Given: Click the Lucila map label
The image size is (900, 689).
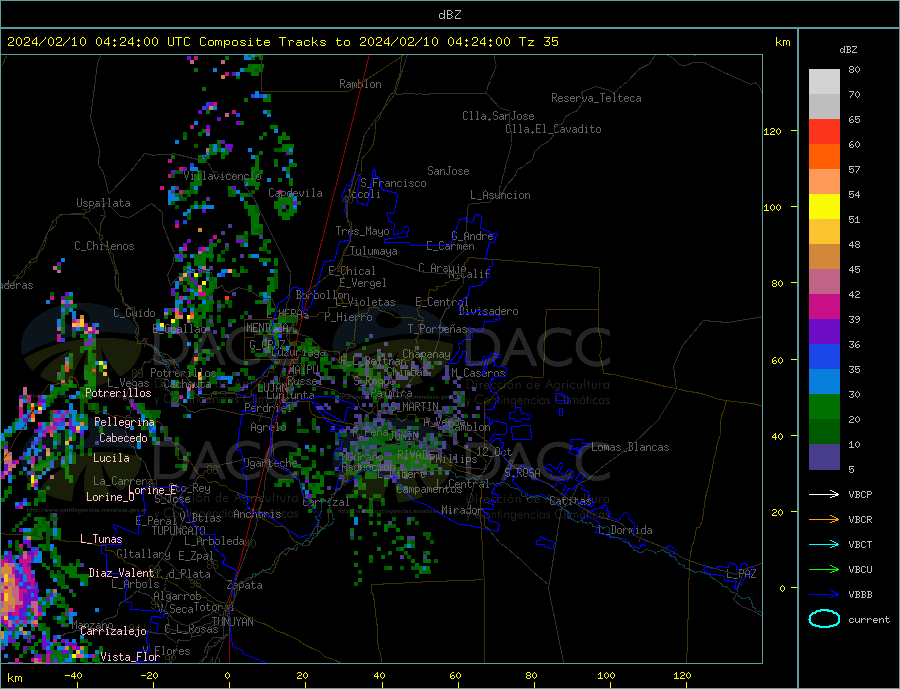Looking at the screenshot, I should pos(111,458).
